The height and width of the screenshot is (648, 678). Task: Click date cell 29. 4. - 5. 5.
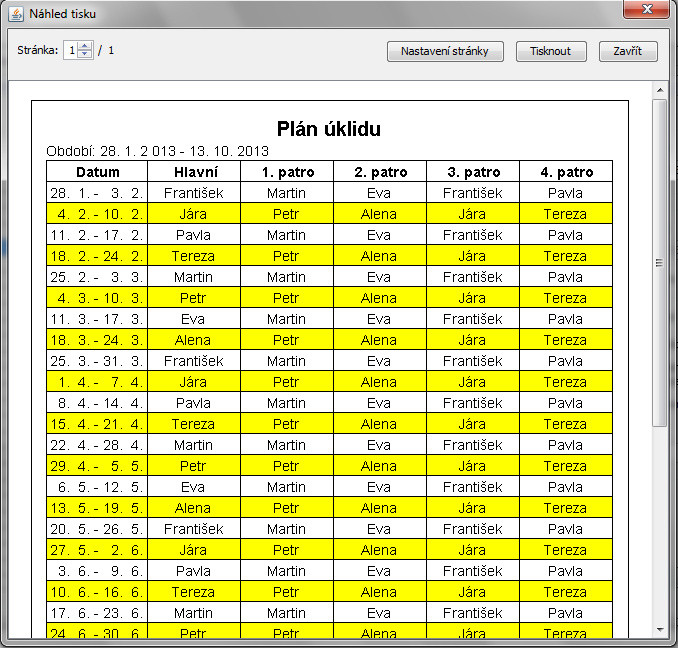pos(97,466)
